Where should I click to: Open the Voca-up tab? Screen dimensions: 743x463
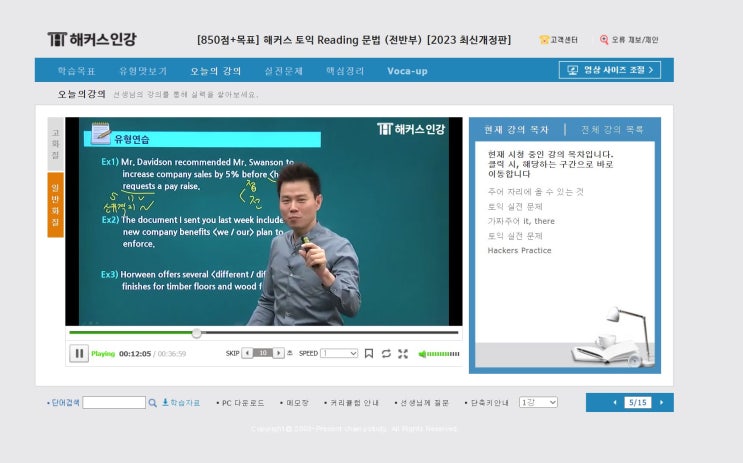pos(407,71)
